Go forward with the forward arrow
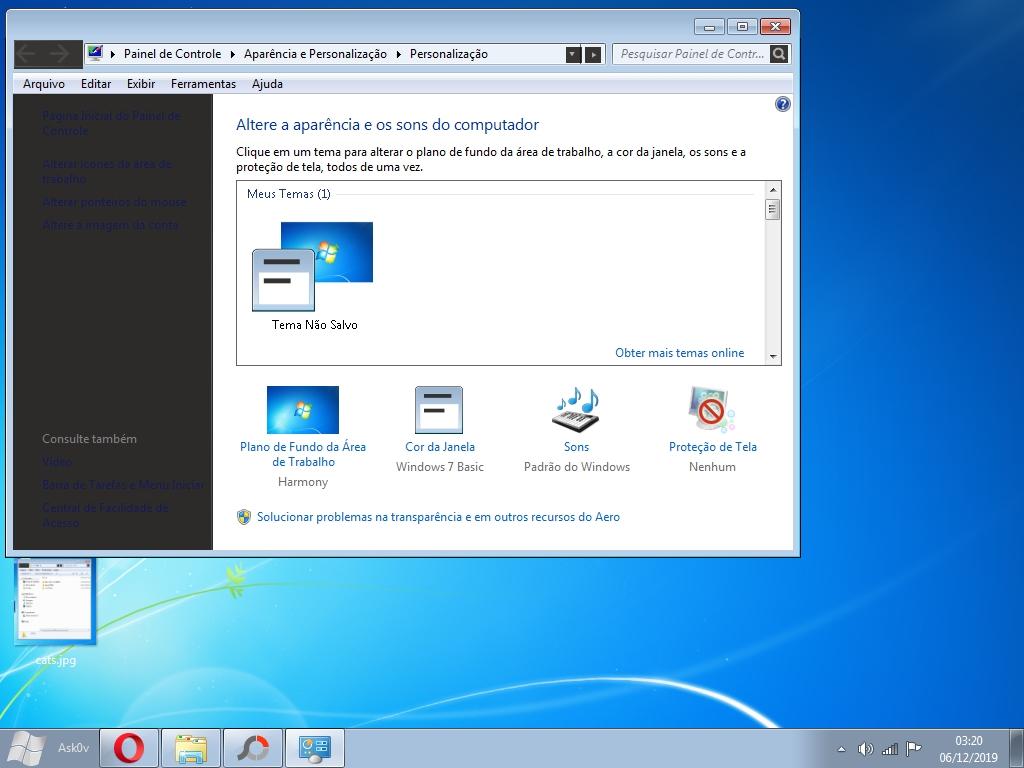1024x768 pixels. (59, 54)
